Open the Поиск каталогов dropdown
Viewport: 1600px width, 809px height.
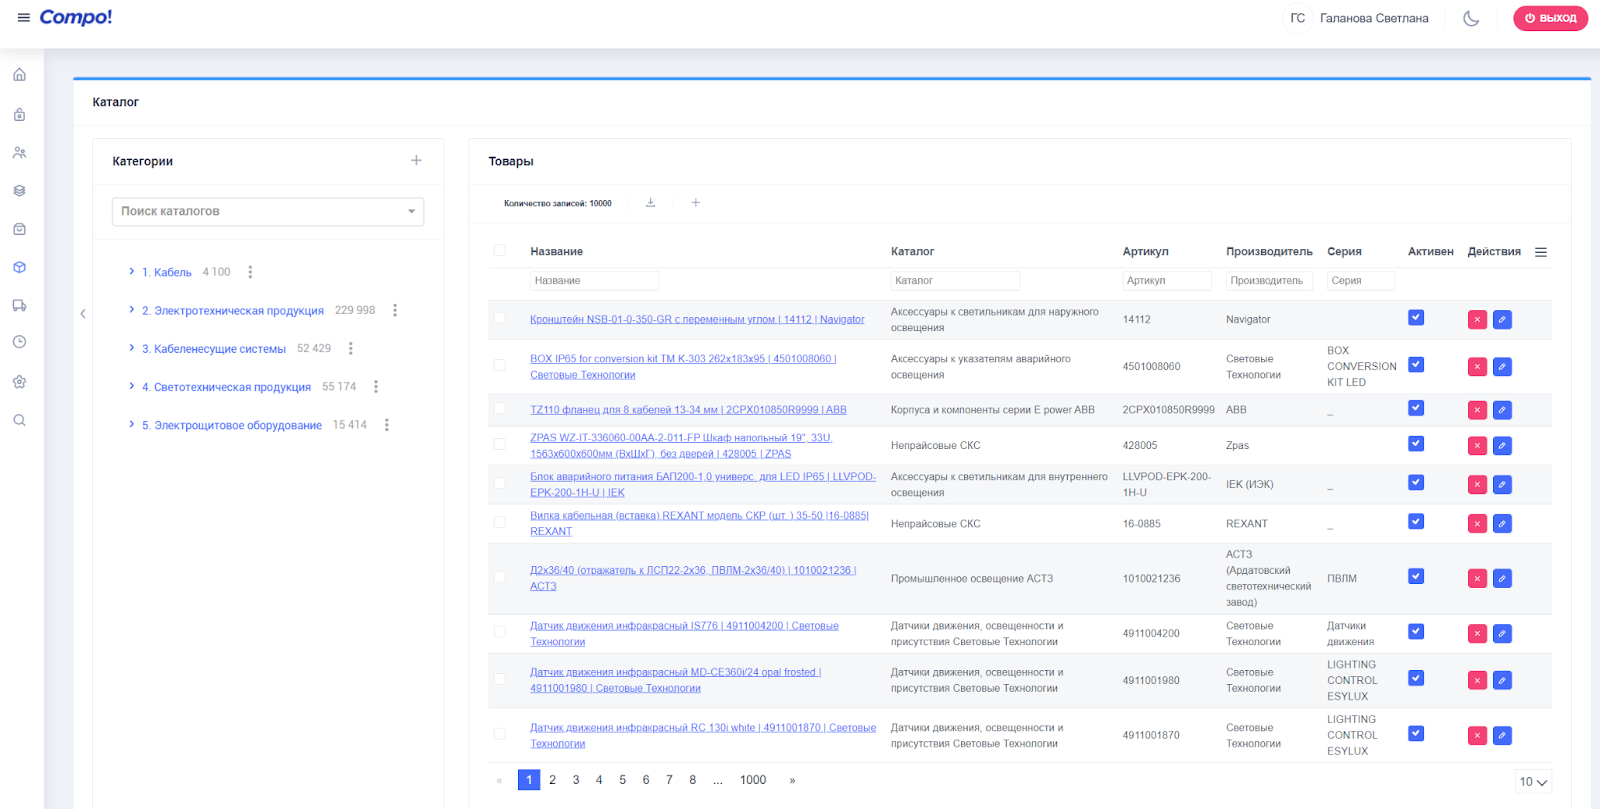click(x=268, y=211)
